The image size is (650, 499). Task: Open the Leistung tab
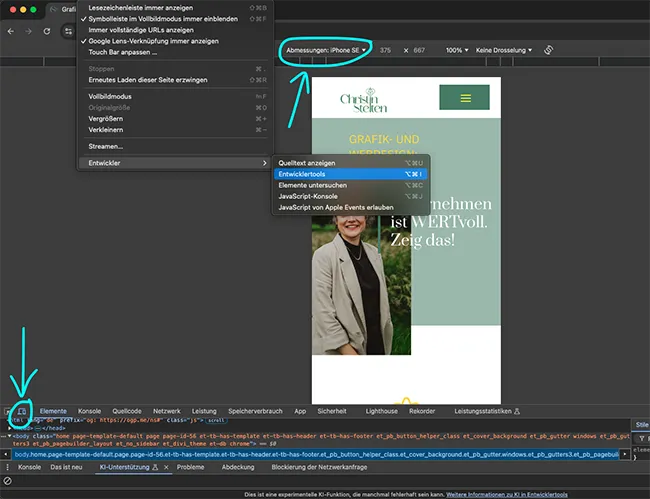coord(204,411)
